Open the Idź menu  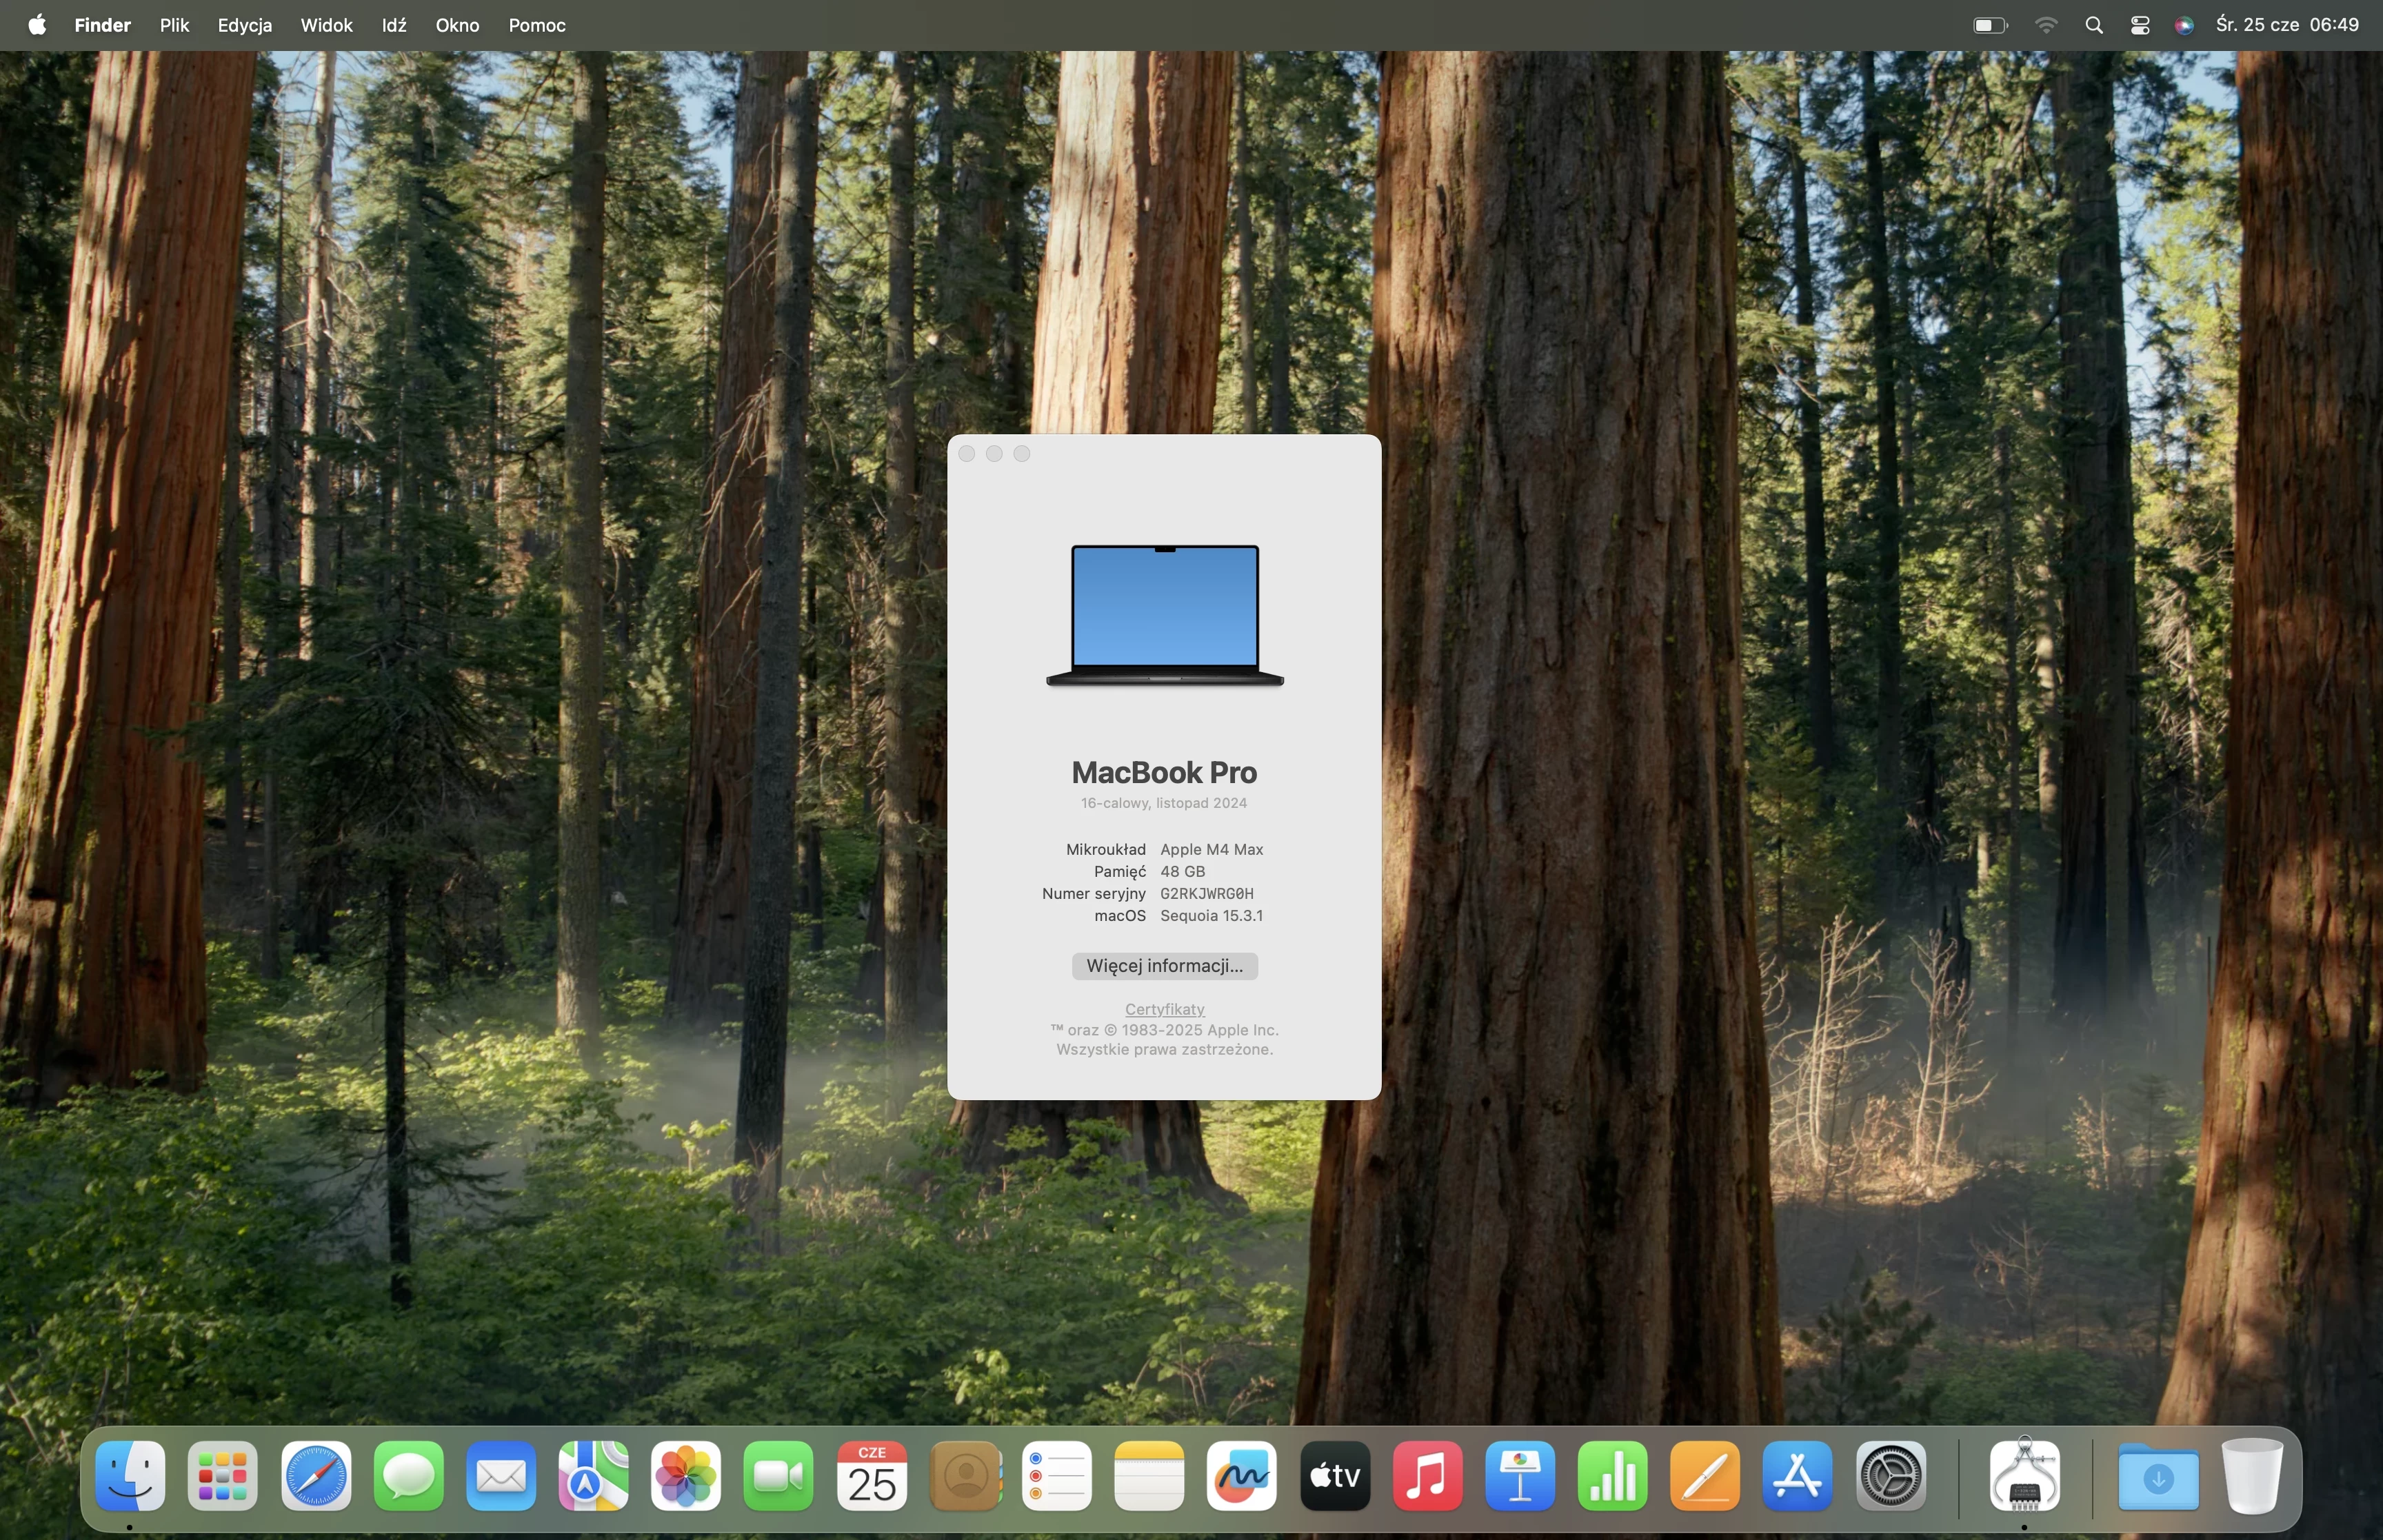point(394,25)
